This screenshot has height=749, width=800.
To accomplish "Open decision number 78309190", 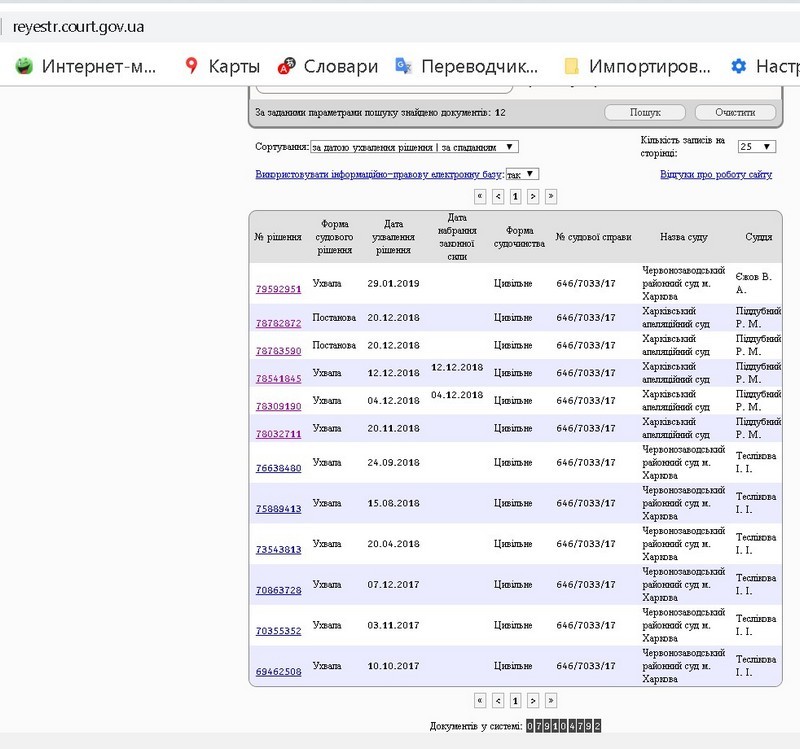I will click(x=279, y=406).
